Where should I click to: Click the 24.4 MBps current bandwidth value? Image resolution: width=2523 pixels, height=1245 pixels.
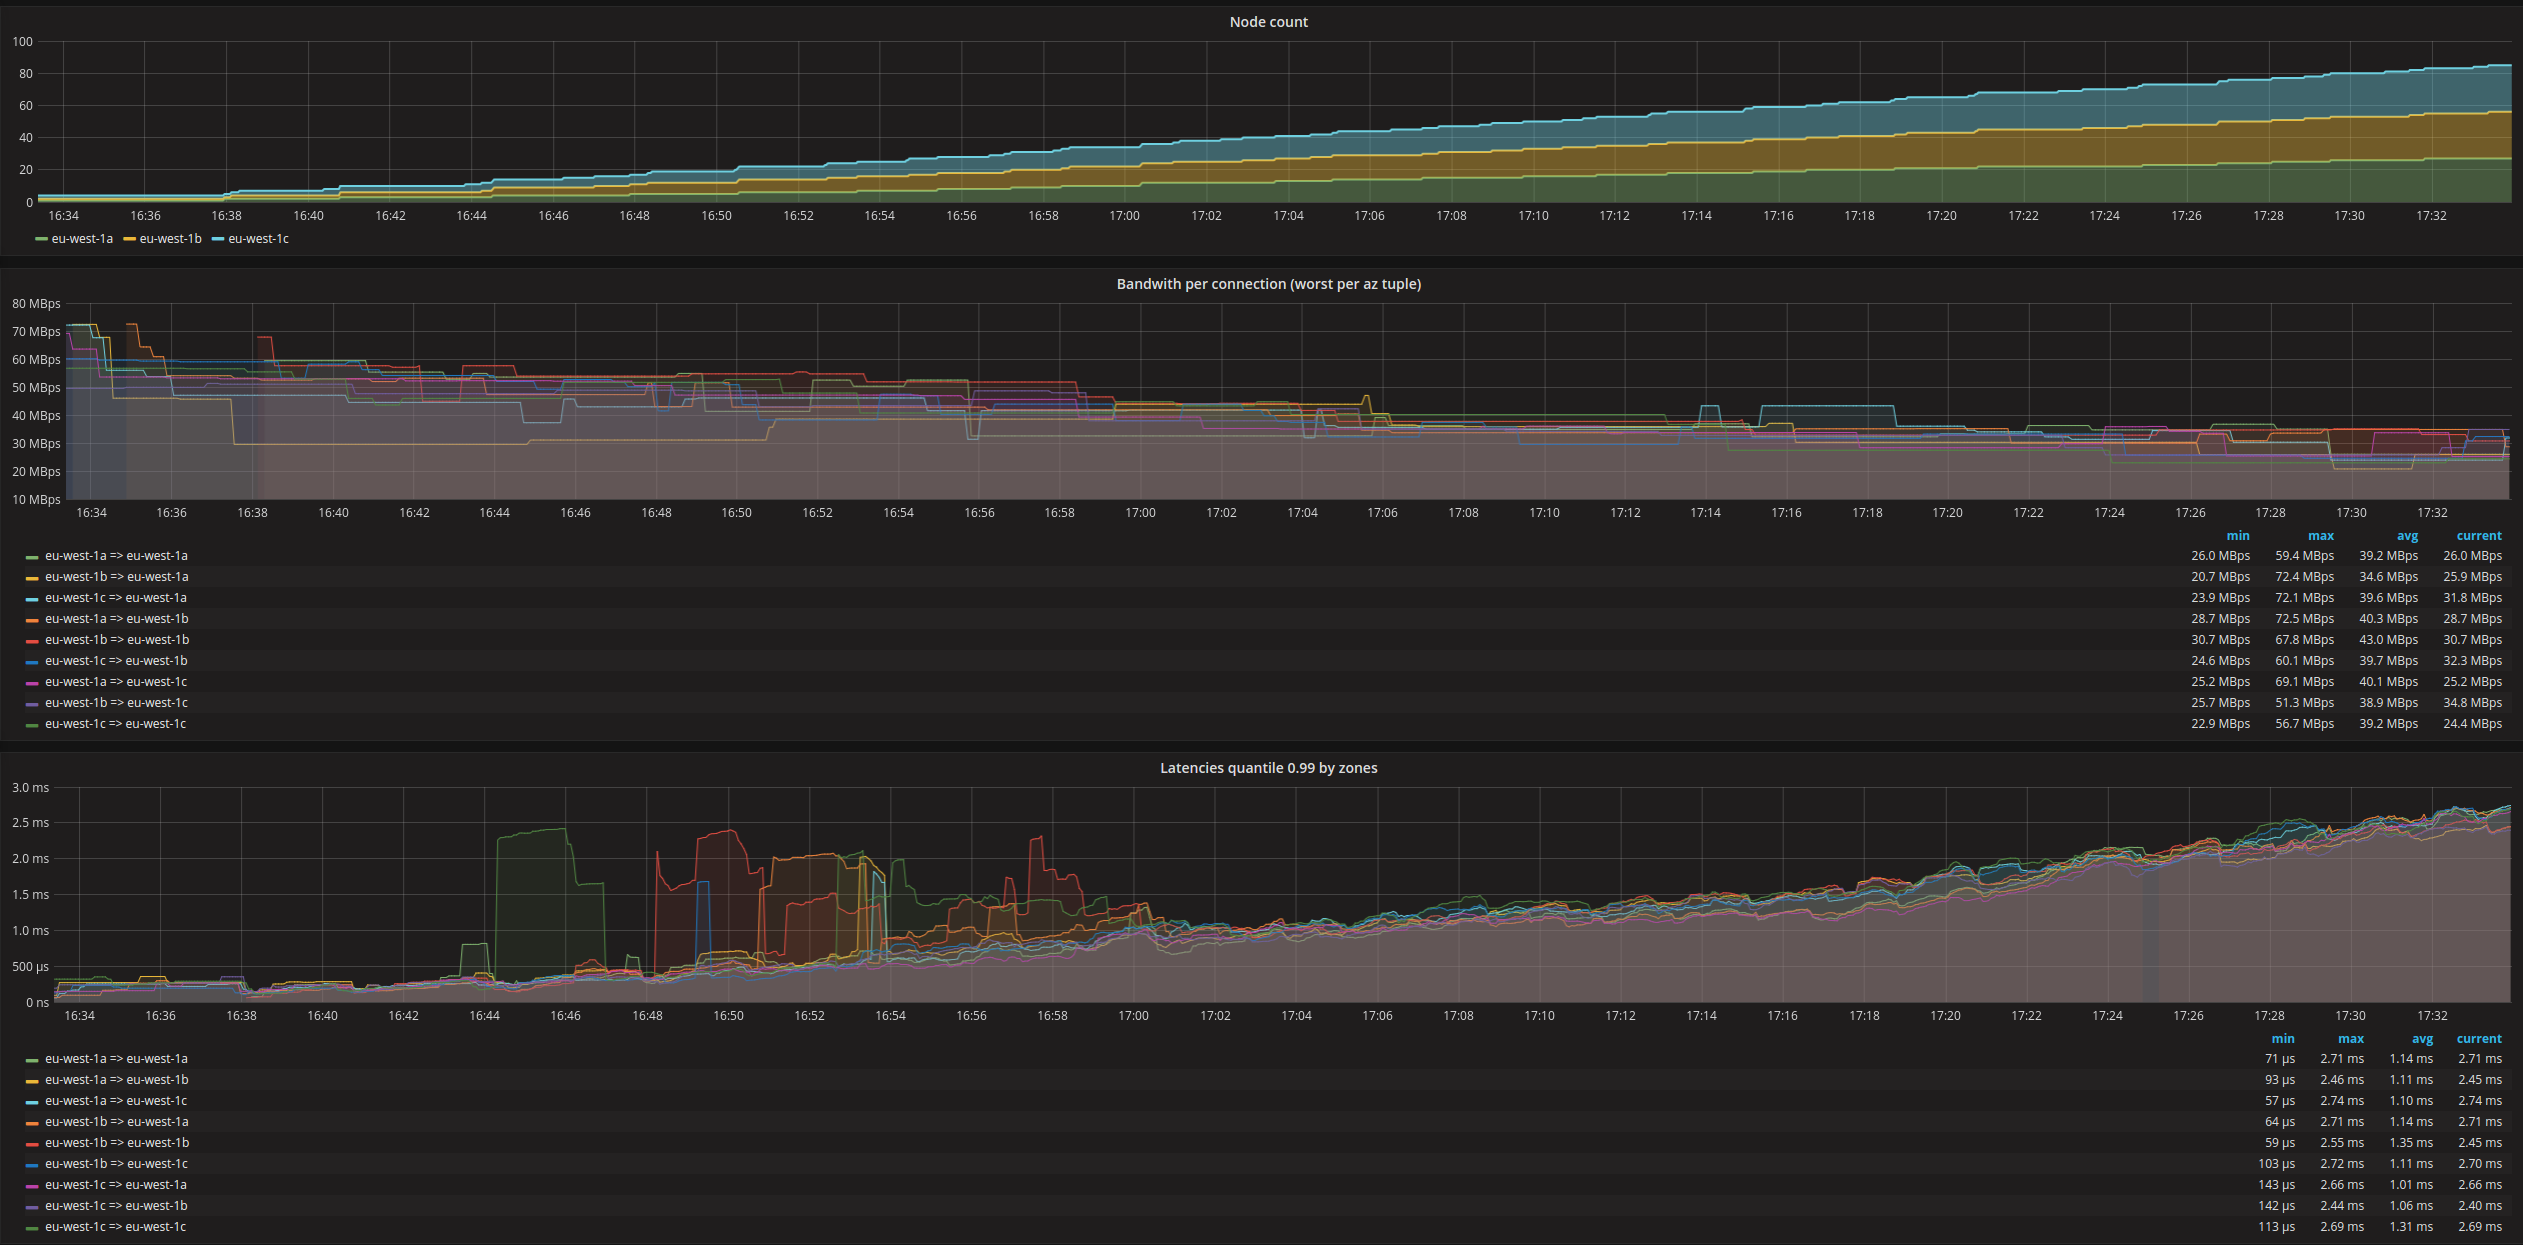(2473, 724)
